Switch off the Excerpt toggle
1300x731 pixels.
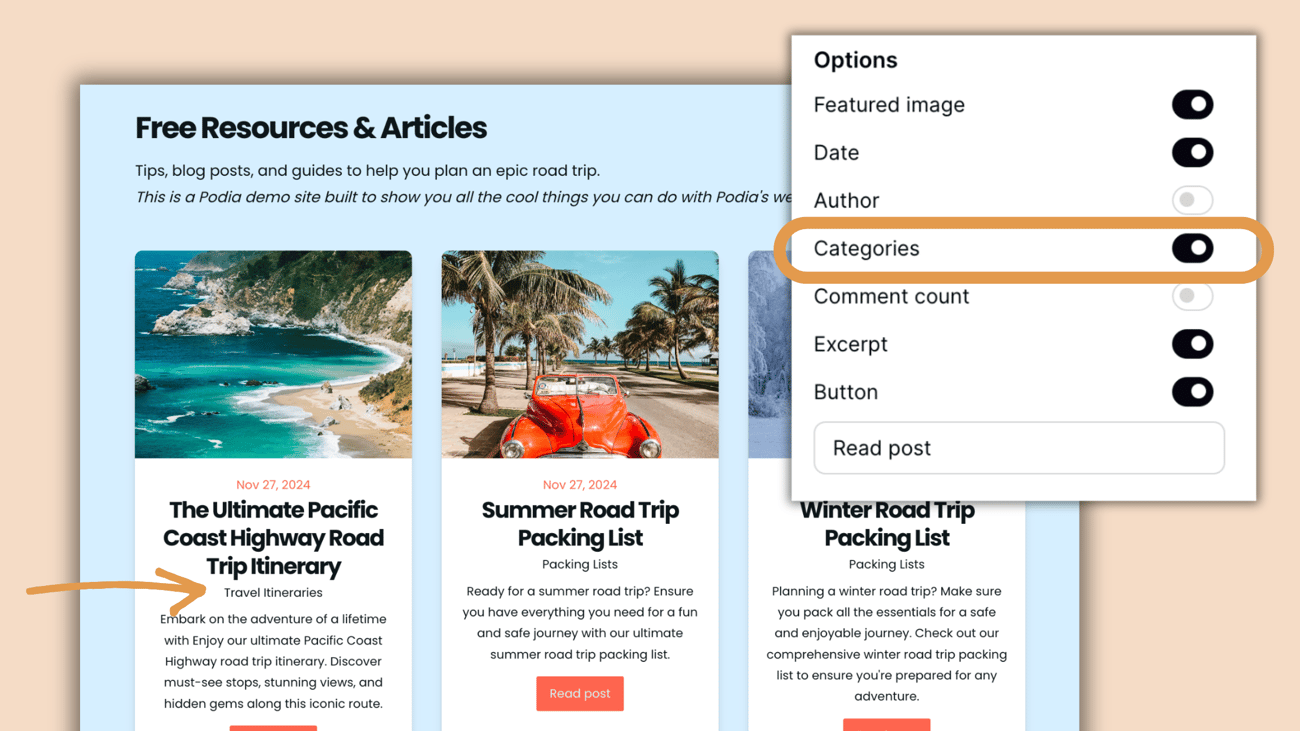(x=1192, y=344)
